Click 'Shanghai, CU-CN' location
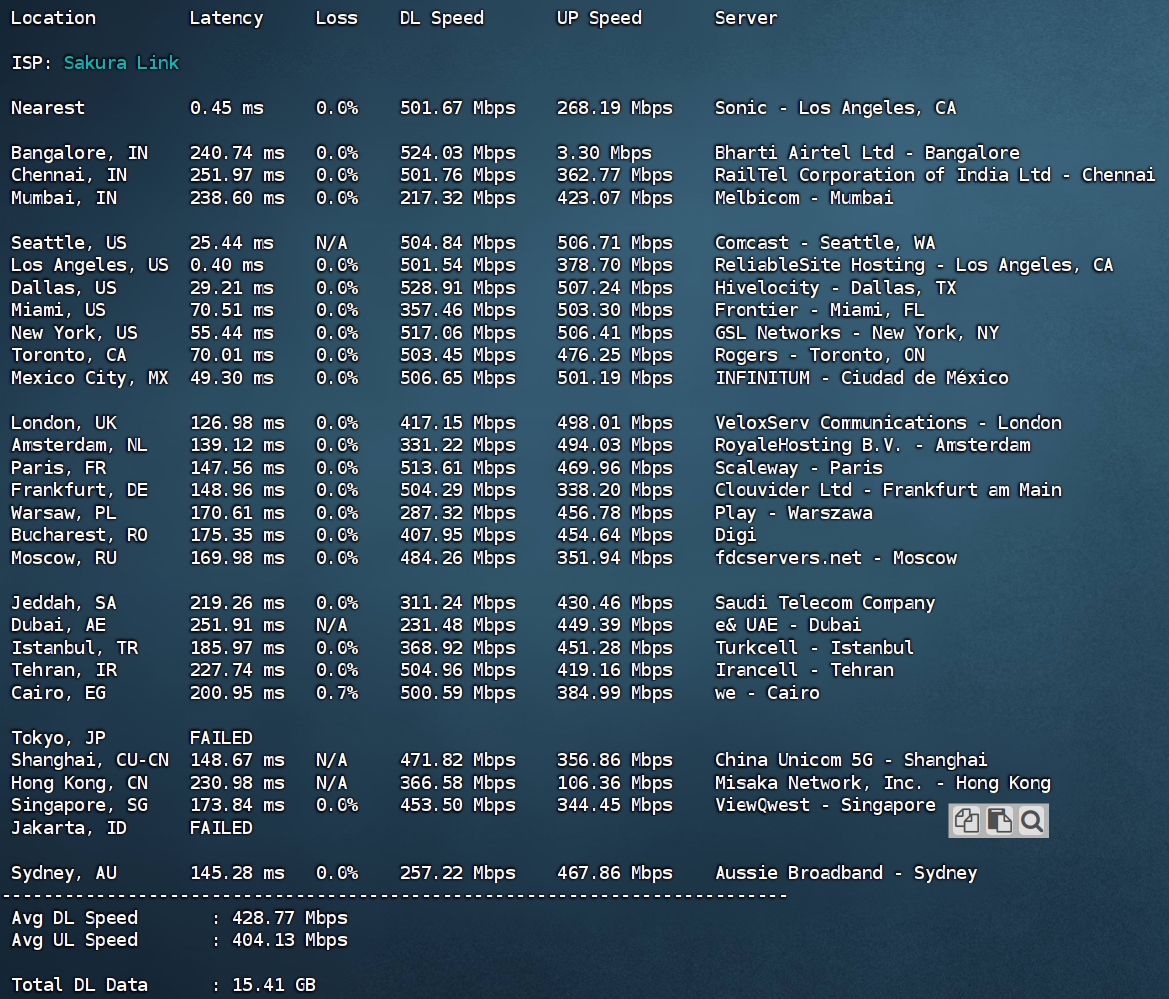 coord(89,760)
